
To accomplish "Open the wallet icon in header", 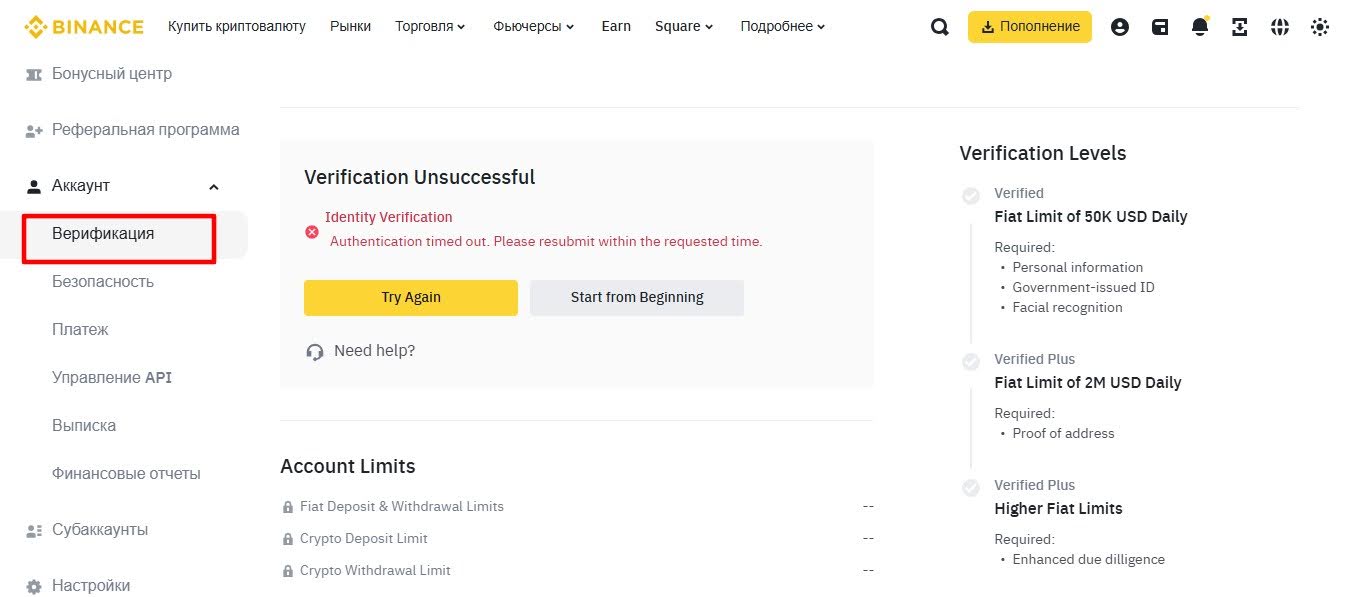I will click(x=1160, y=27).
